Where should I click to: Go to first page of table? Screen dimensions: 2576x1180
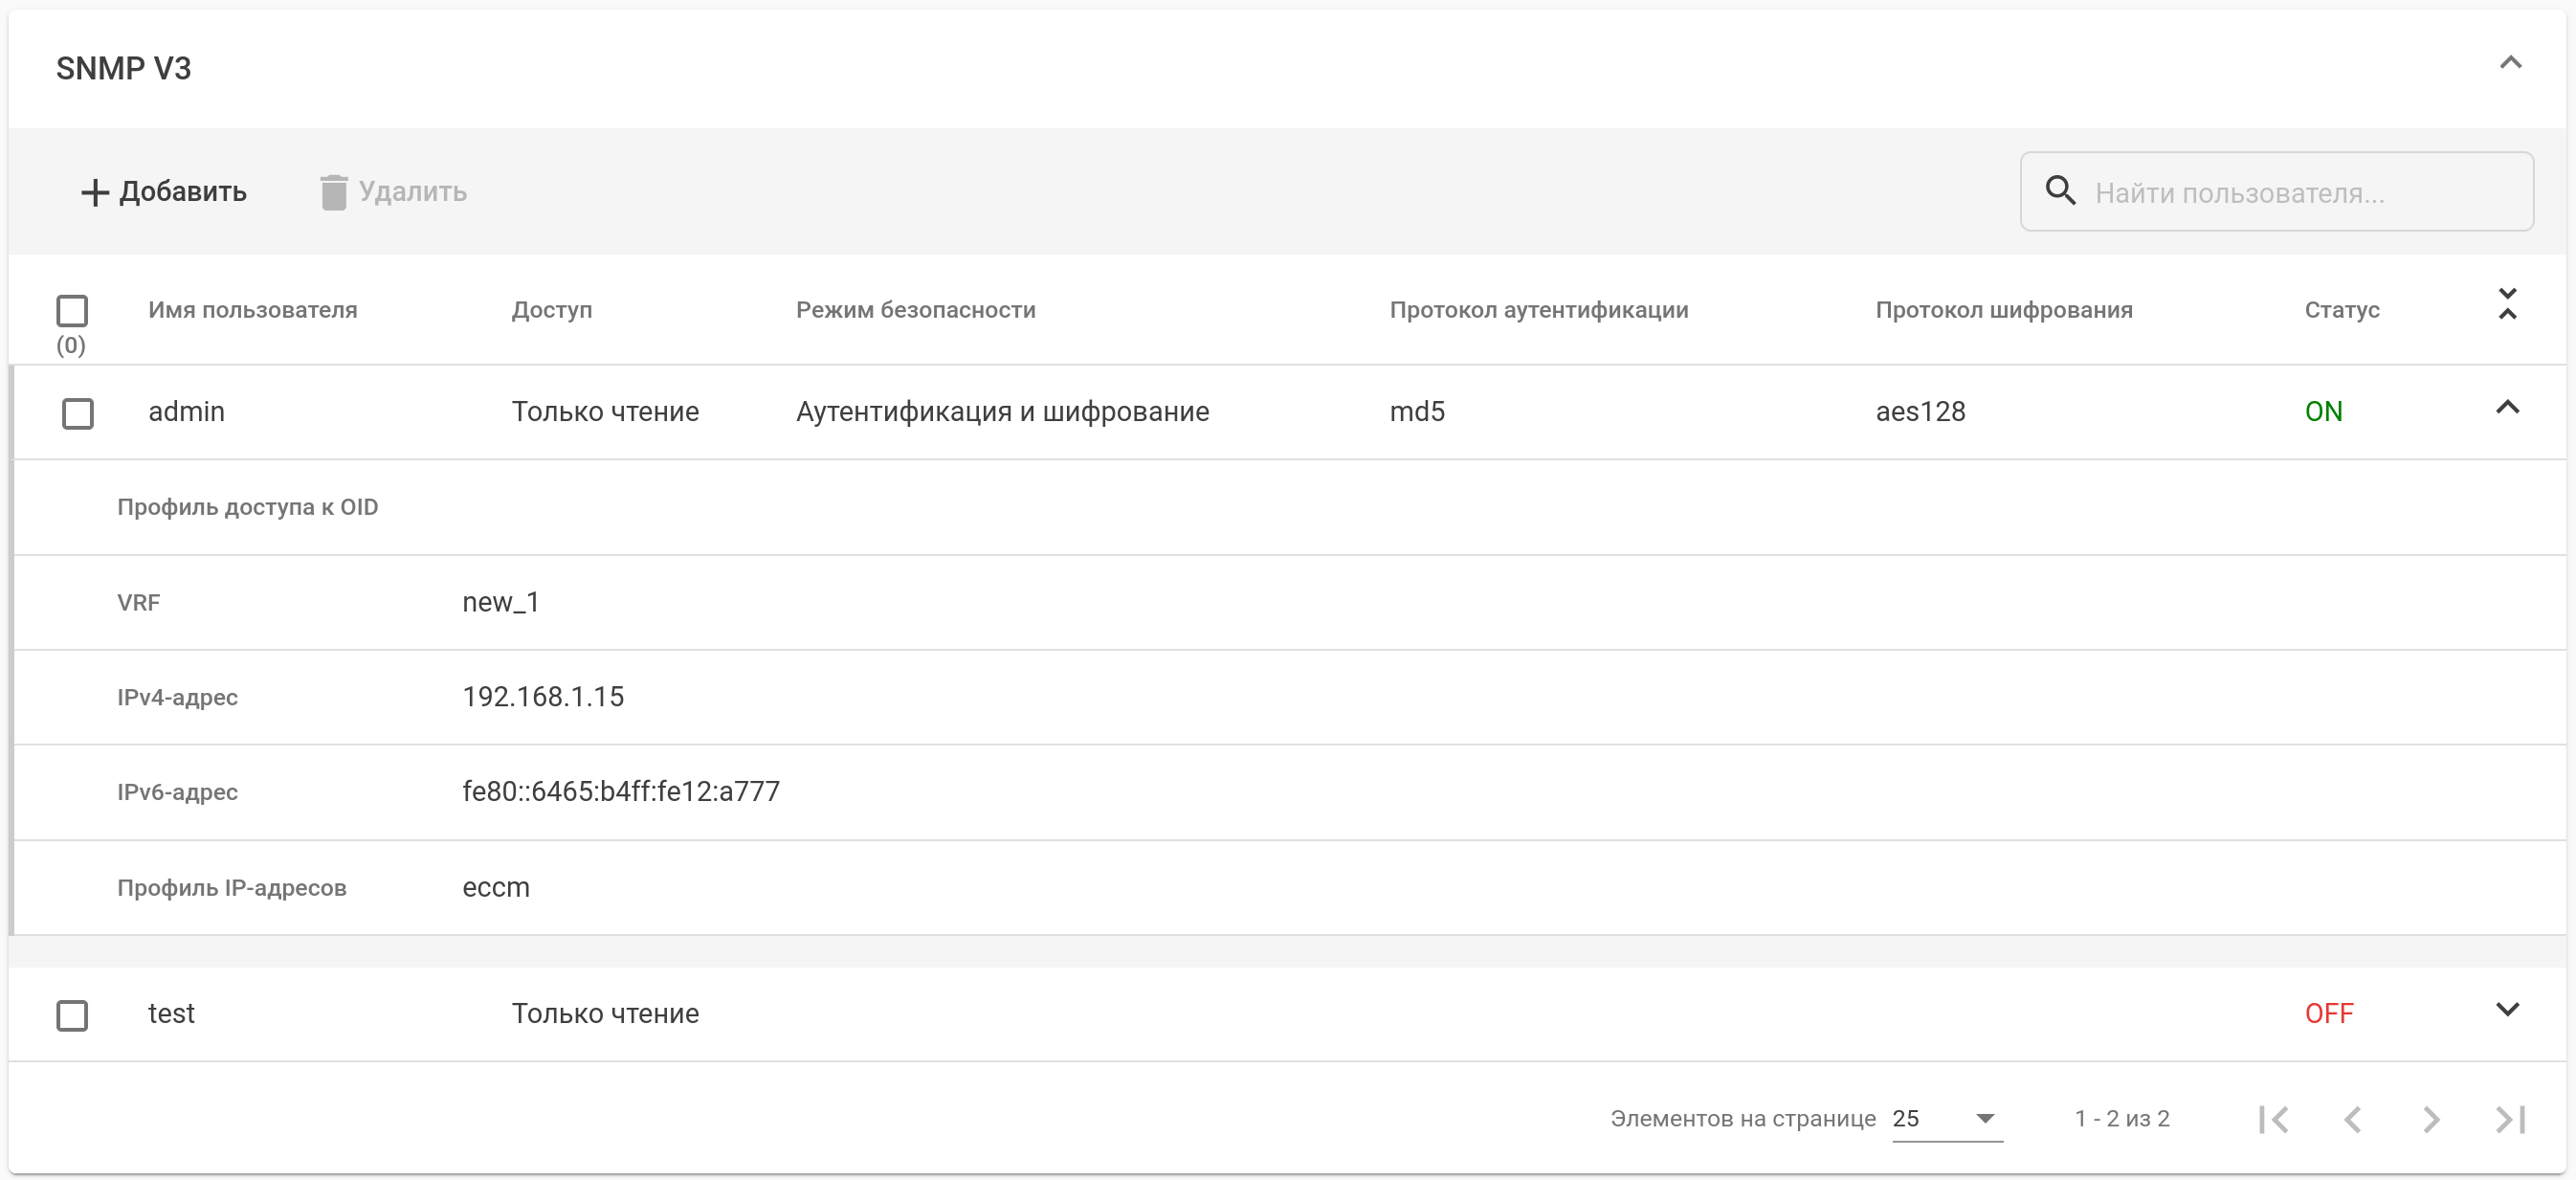pos(2273,1119)
